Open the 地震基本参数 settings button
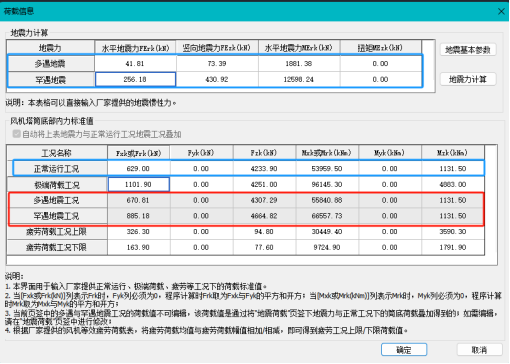This screenshot has height=364, width=510. pos(468,50)
